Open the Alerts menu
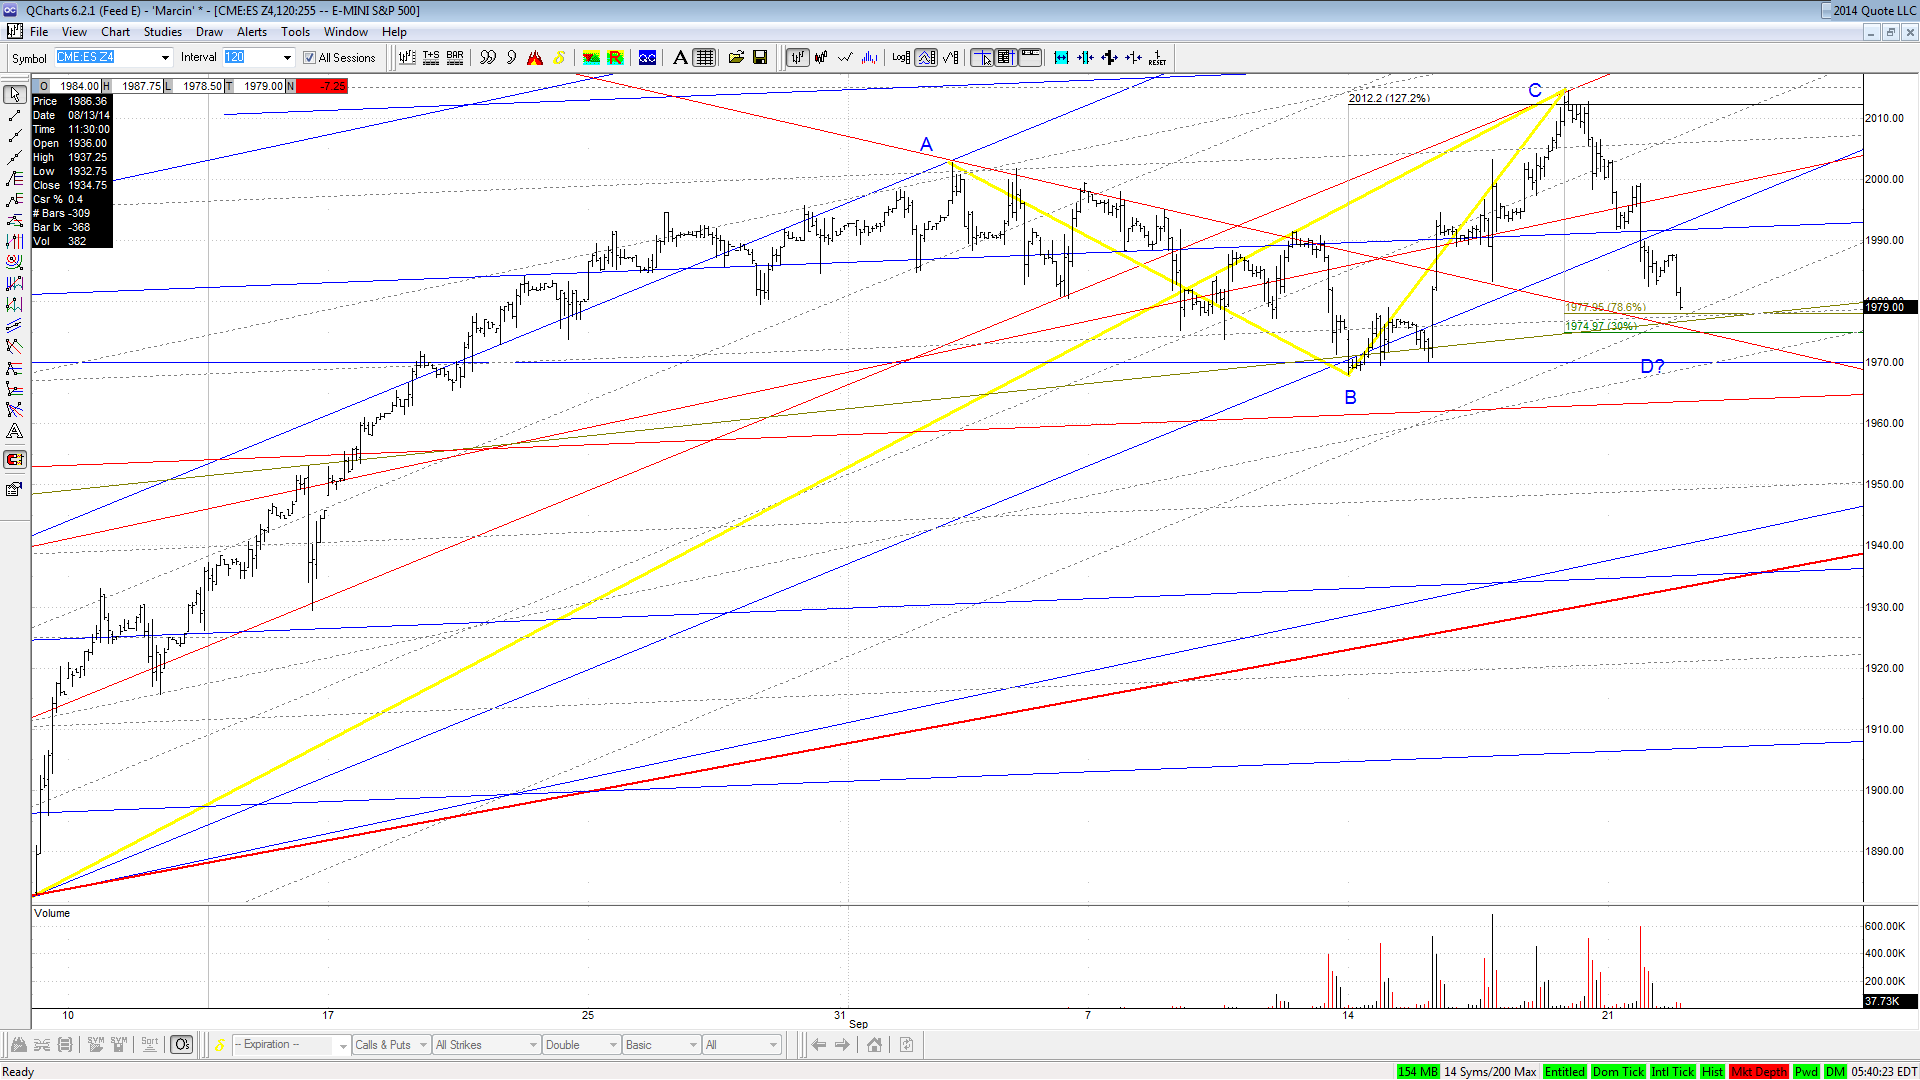 (x=252, y=32)
